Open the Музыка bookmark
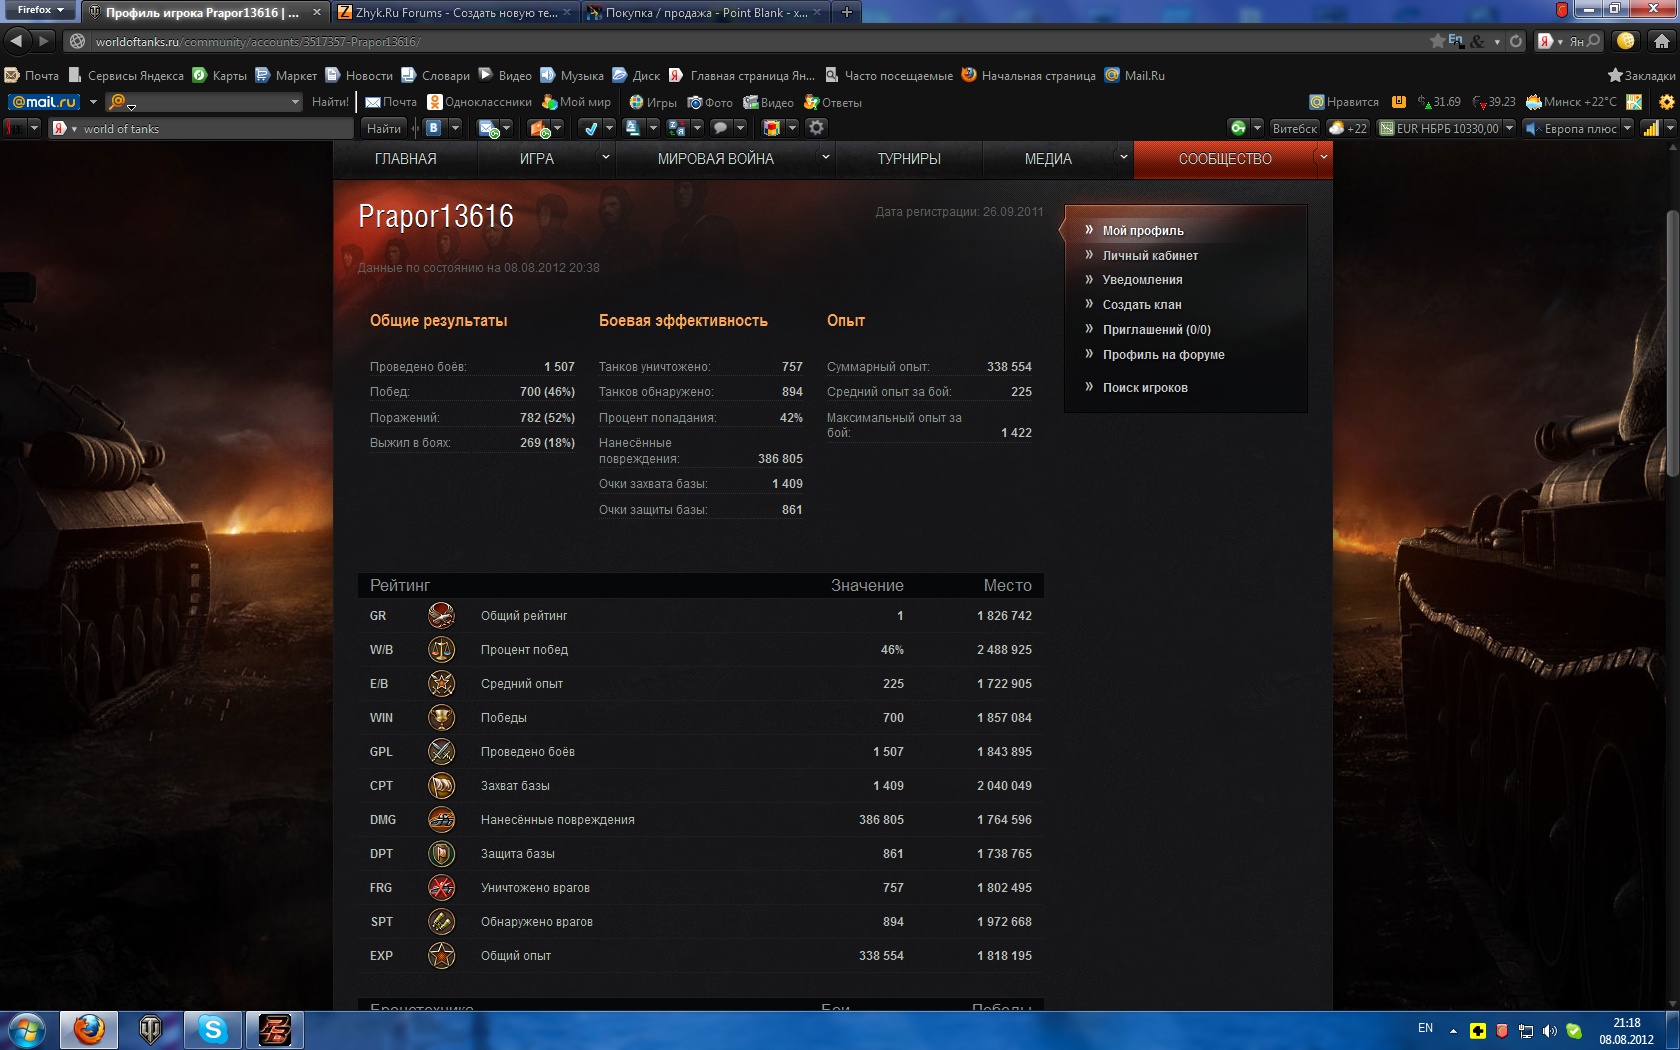Screen dimensions: 1680x1050 pos(572,75)
